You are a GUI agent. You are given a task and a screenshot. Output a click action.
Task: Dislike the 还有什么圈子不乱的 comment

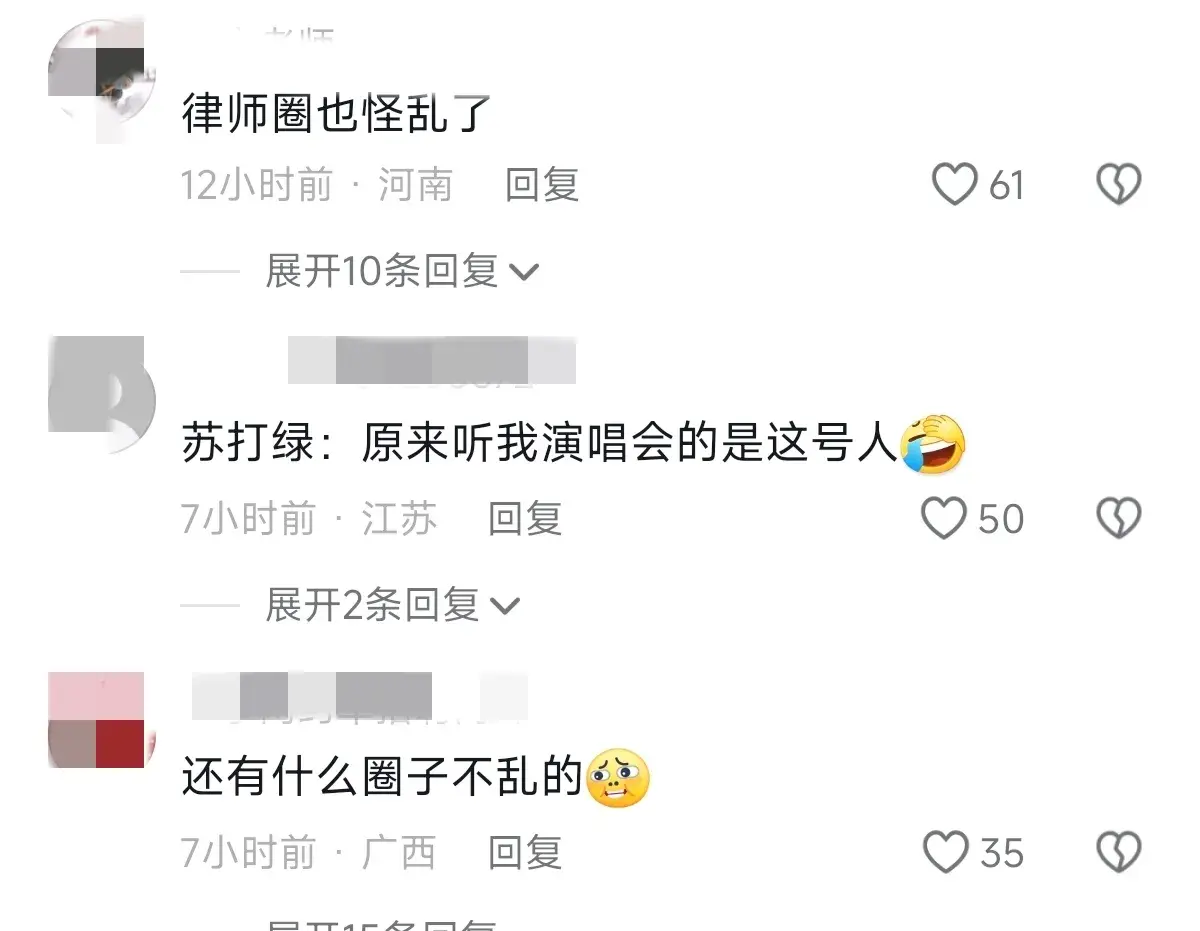(x=1119, y=853)
